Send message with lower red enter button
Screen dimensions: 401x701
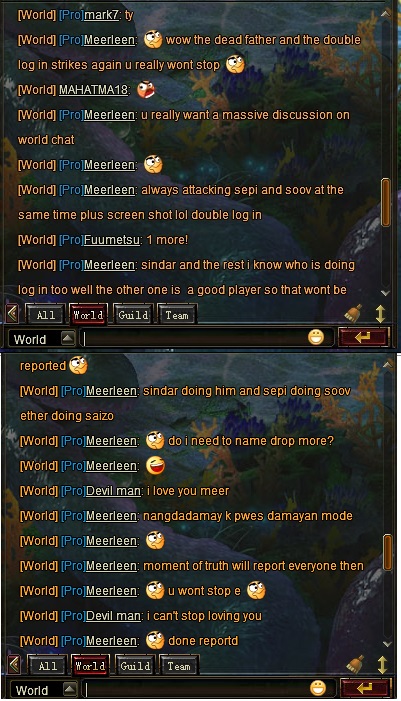point(365,688)
